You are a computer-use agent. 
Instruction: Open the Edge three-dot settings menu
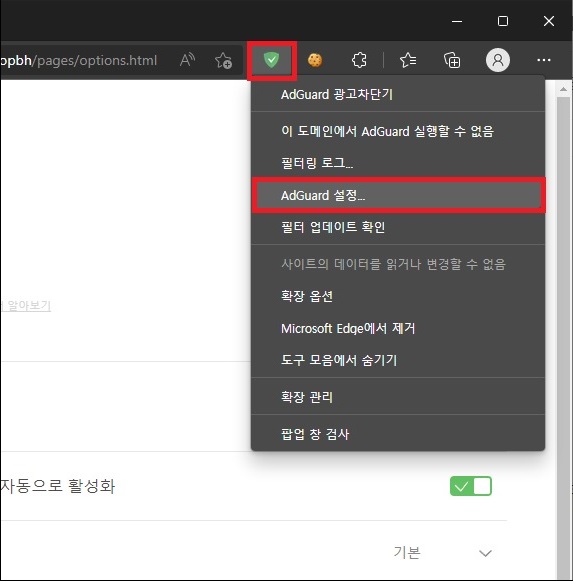[544, 60]
